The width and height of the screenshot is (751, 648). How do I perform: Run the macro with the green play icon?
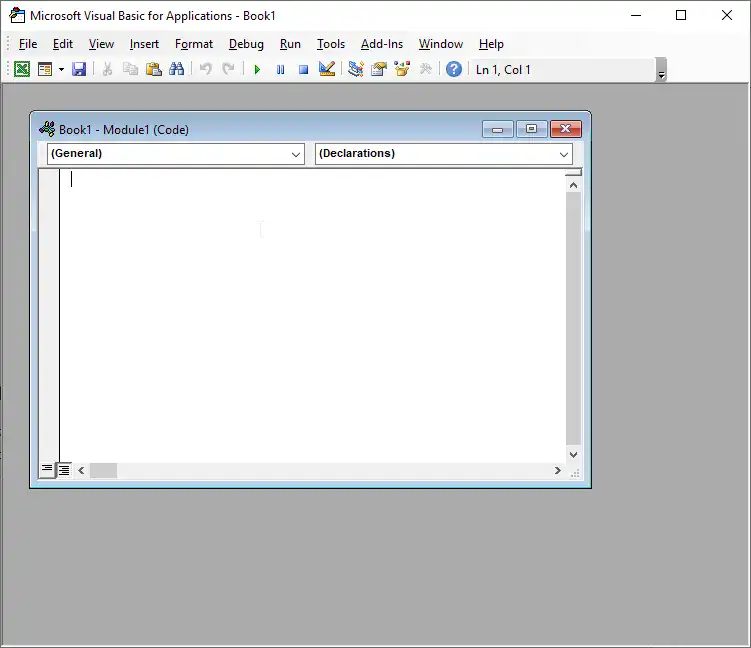click(257, 69)
